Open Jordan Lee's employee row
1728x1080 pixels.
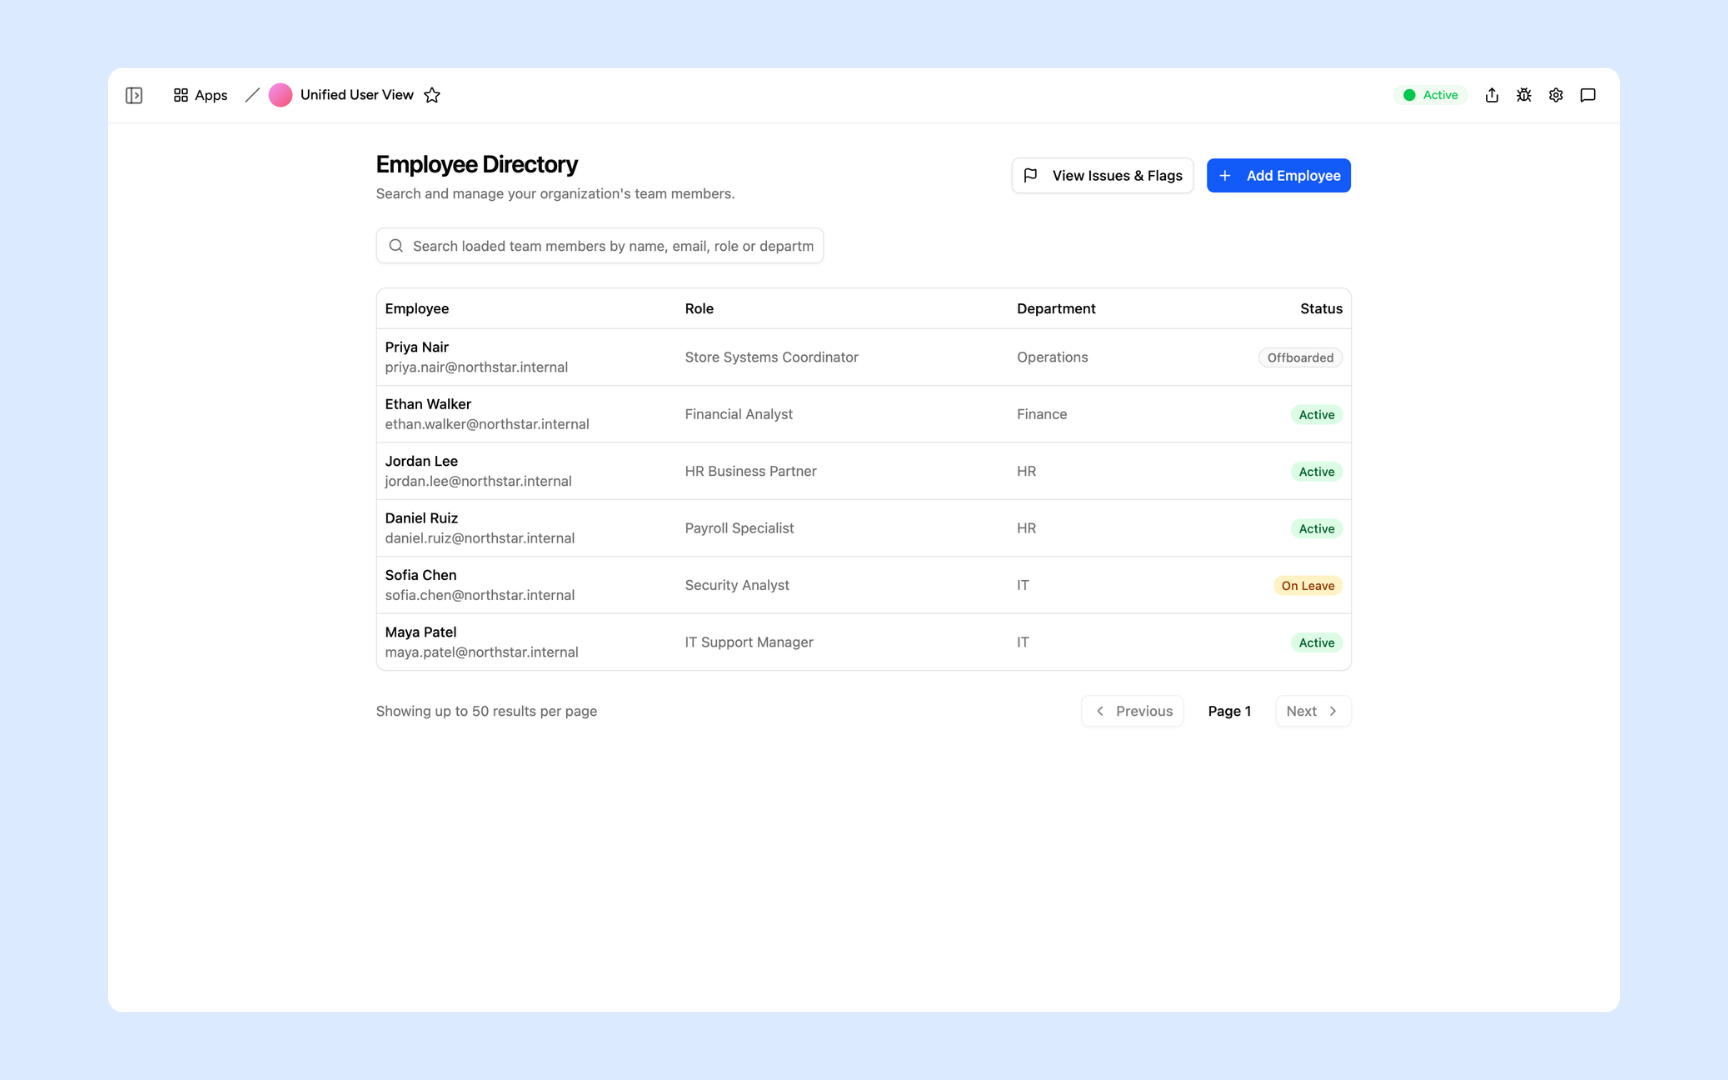(864, 471)
